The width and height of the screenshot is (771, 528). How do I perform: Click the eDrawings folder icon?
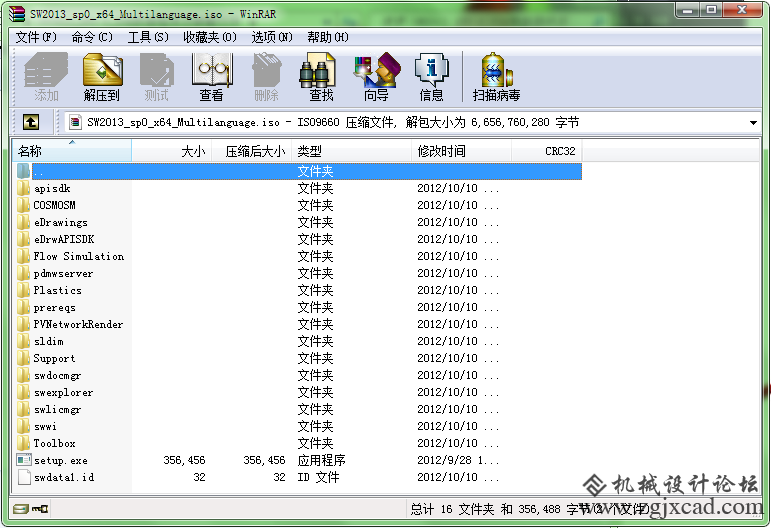click(x=24, y=222)
